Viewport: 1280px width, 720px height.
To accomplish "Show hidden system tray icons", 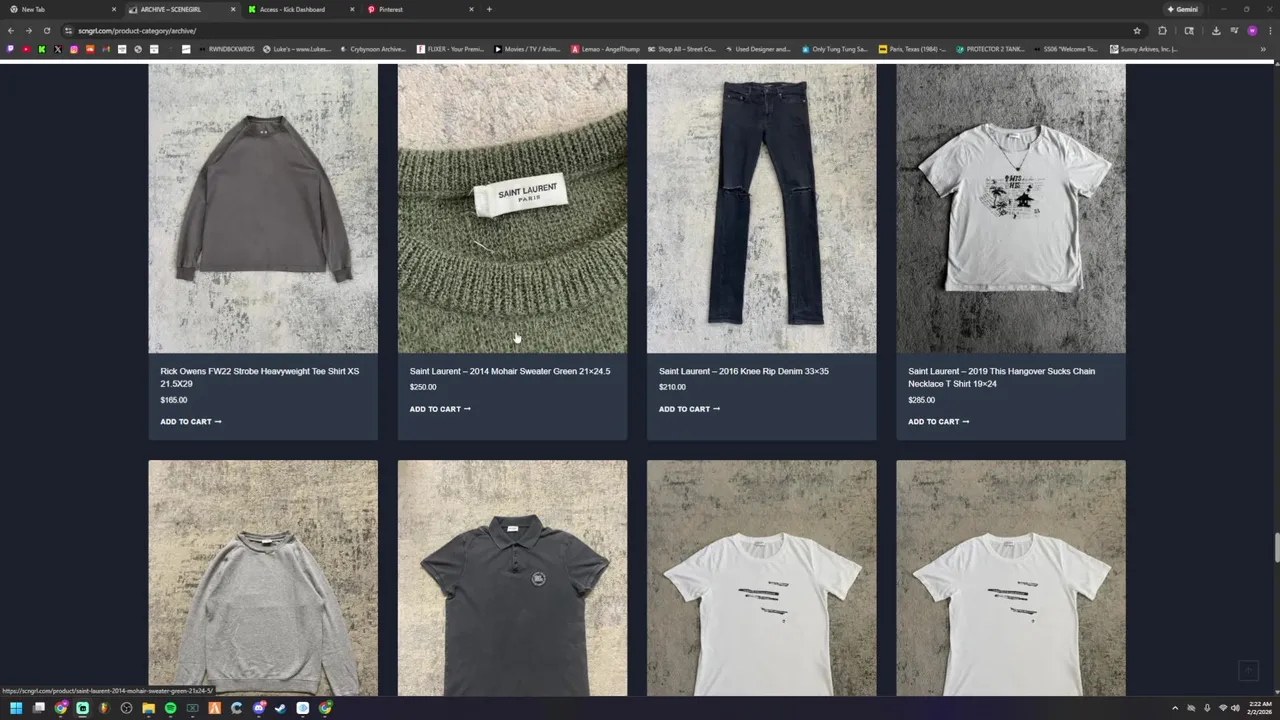I will pyautogui.click(x=1175, y=708).
